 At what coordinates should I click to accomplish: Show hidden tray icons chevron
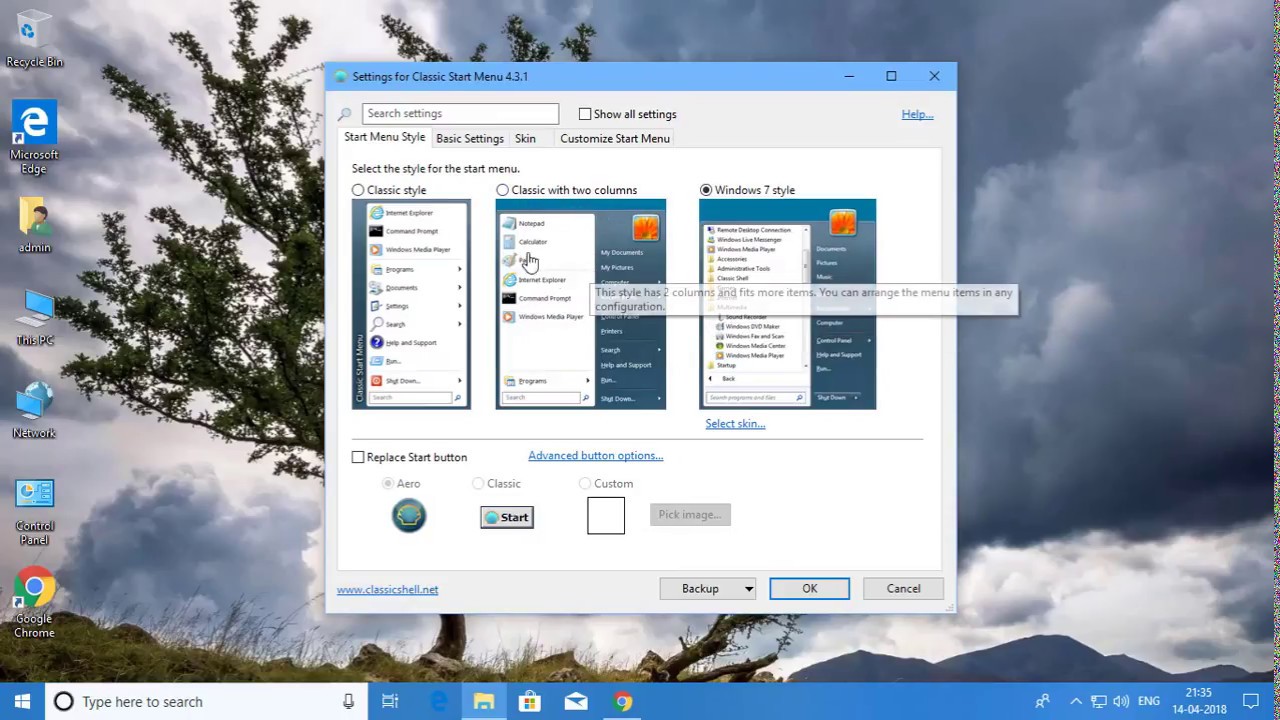1076,701
